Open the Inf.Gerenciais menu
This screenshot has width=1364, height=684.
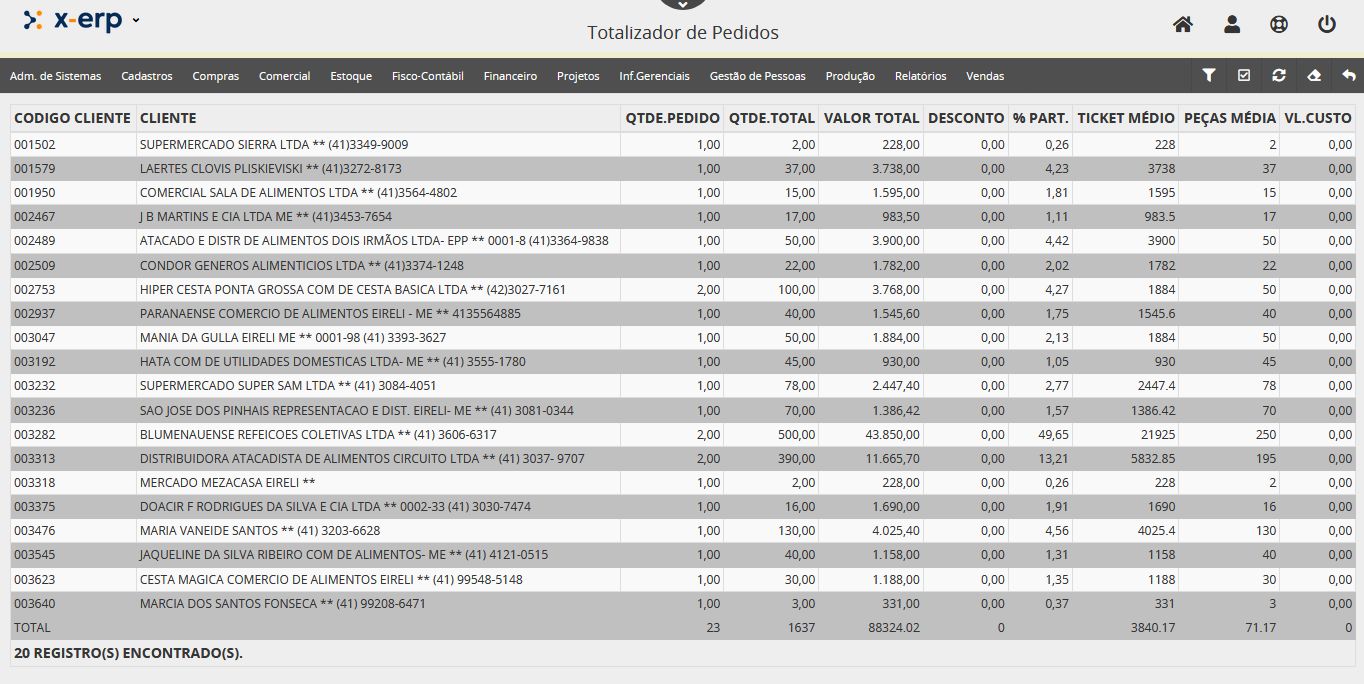(x=655, y=76)
